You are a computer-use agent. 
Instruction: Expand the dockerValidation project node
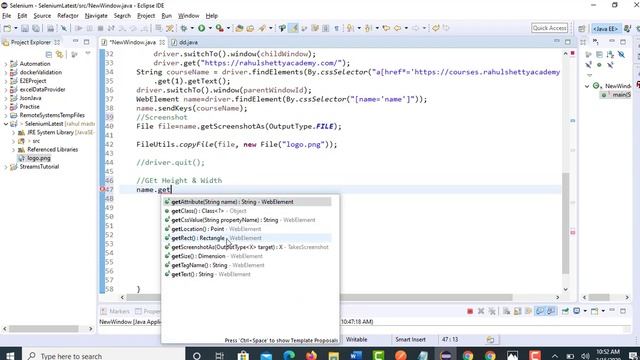pos(6,73)
